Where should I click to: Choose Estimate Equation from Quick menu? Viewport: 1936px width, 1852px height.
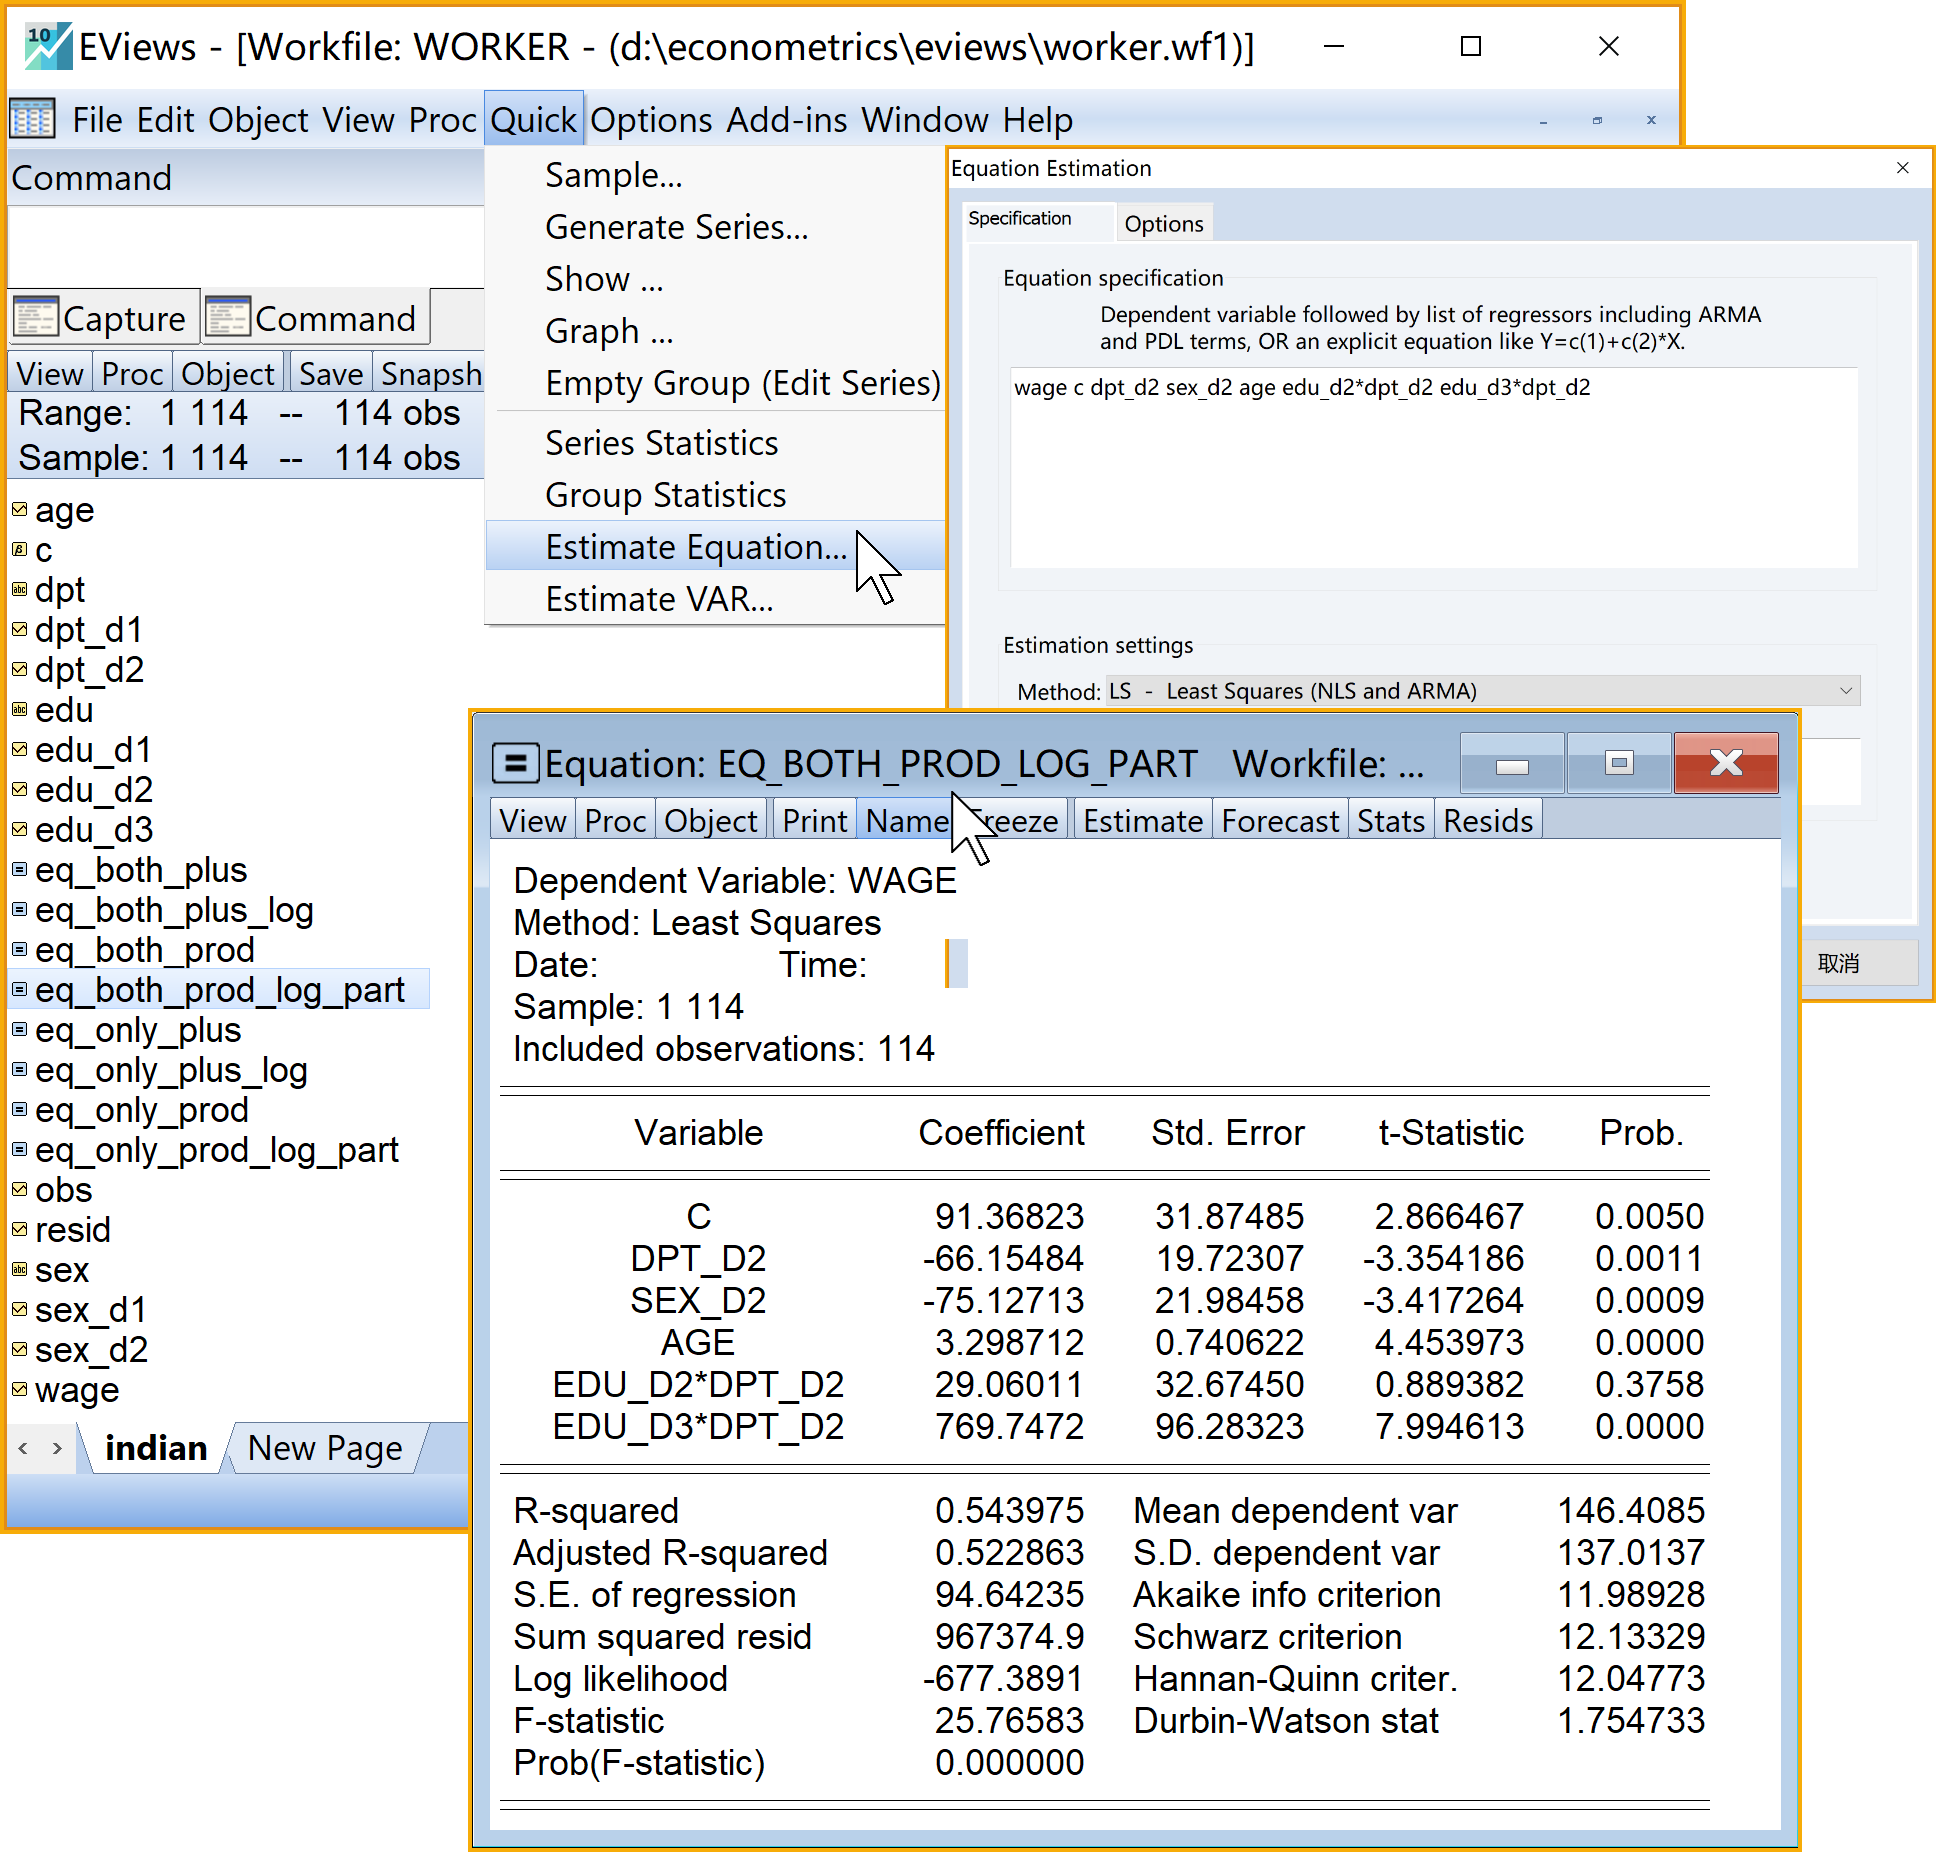(x=695, y=547)
